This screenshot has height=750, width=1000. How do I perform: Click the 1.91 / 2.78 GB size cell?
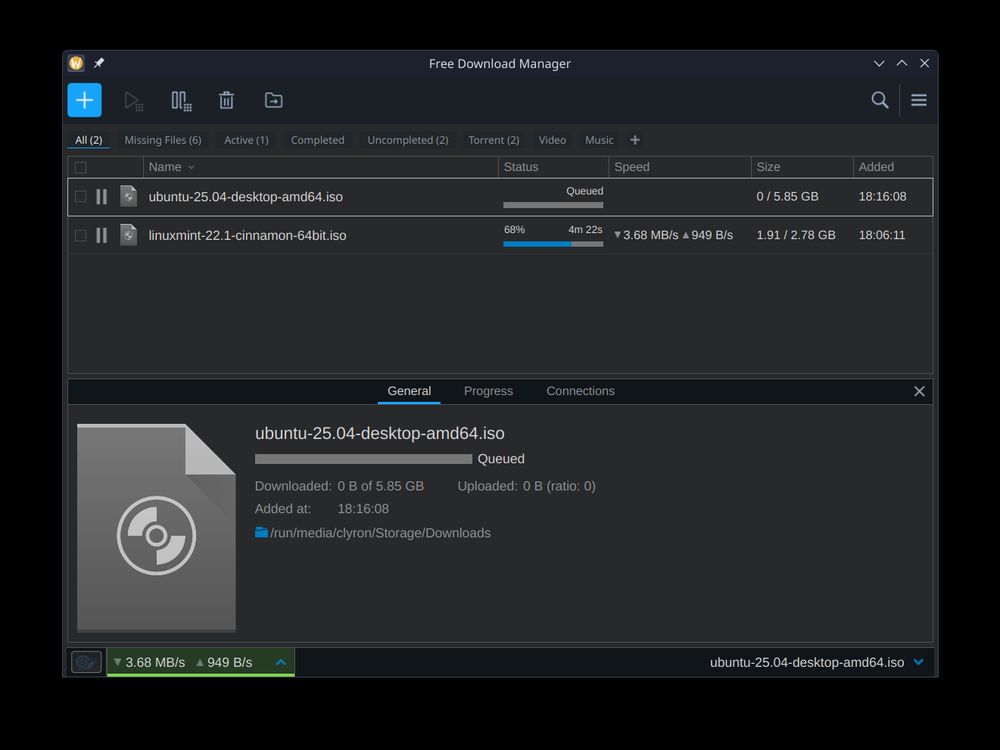796,235
